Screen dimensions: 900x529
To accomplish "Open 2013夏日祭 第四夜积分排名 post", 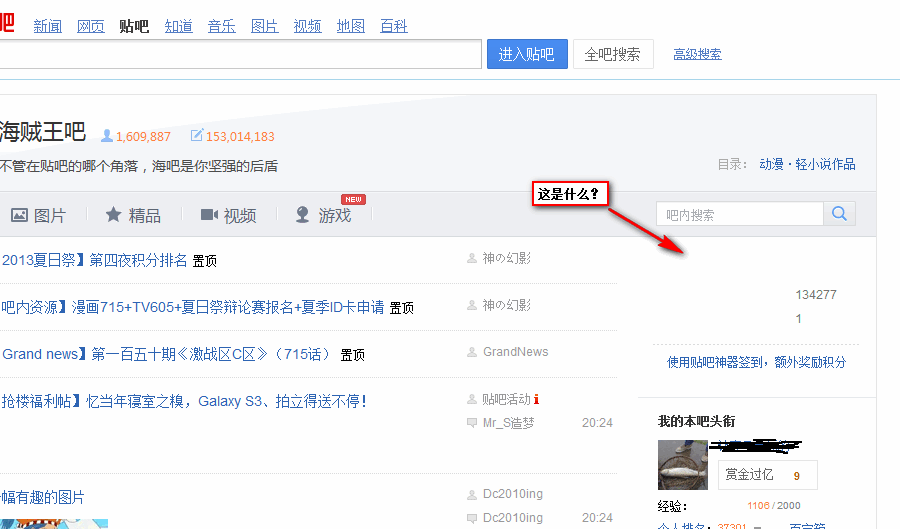I will pyautogui.click(x=95, y=261).
